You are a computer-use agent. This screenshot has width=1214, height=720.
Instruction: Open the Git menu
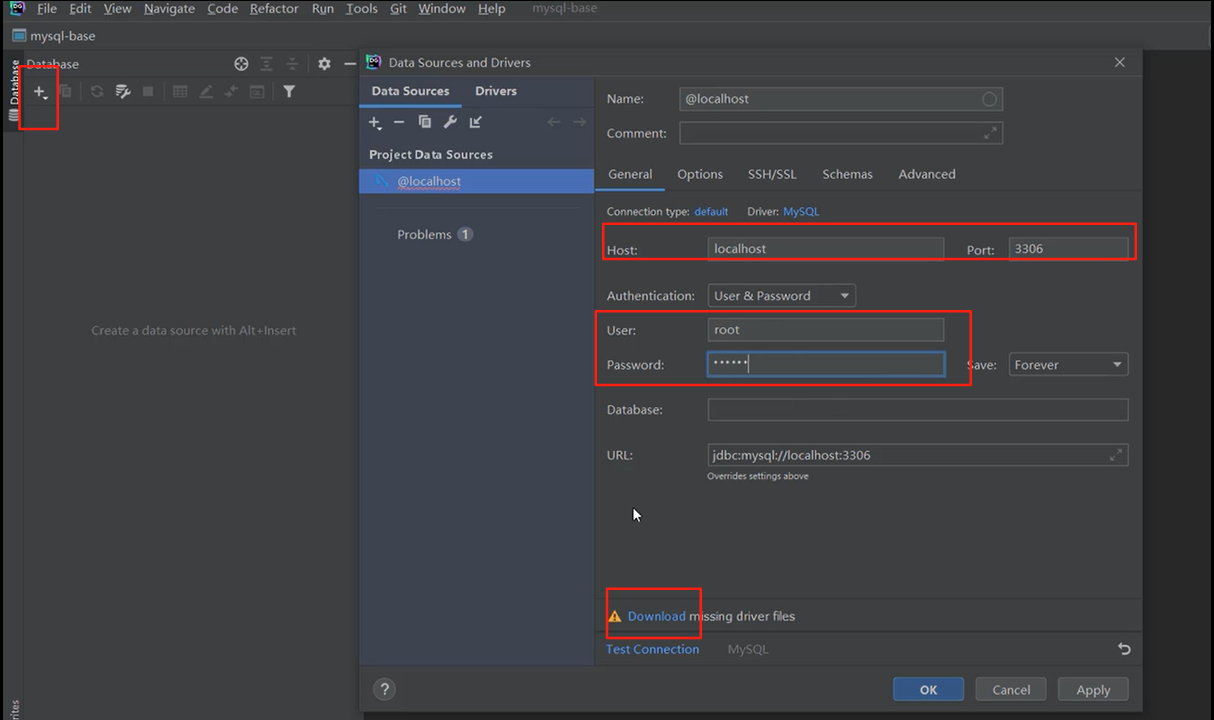[x=398, y=9]
